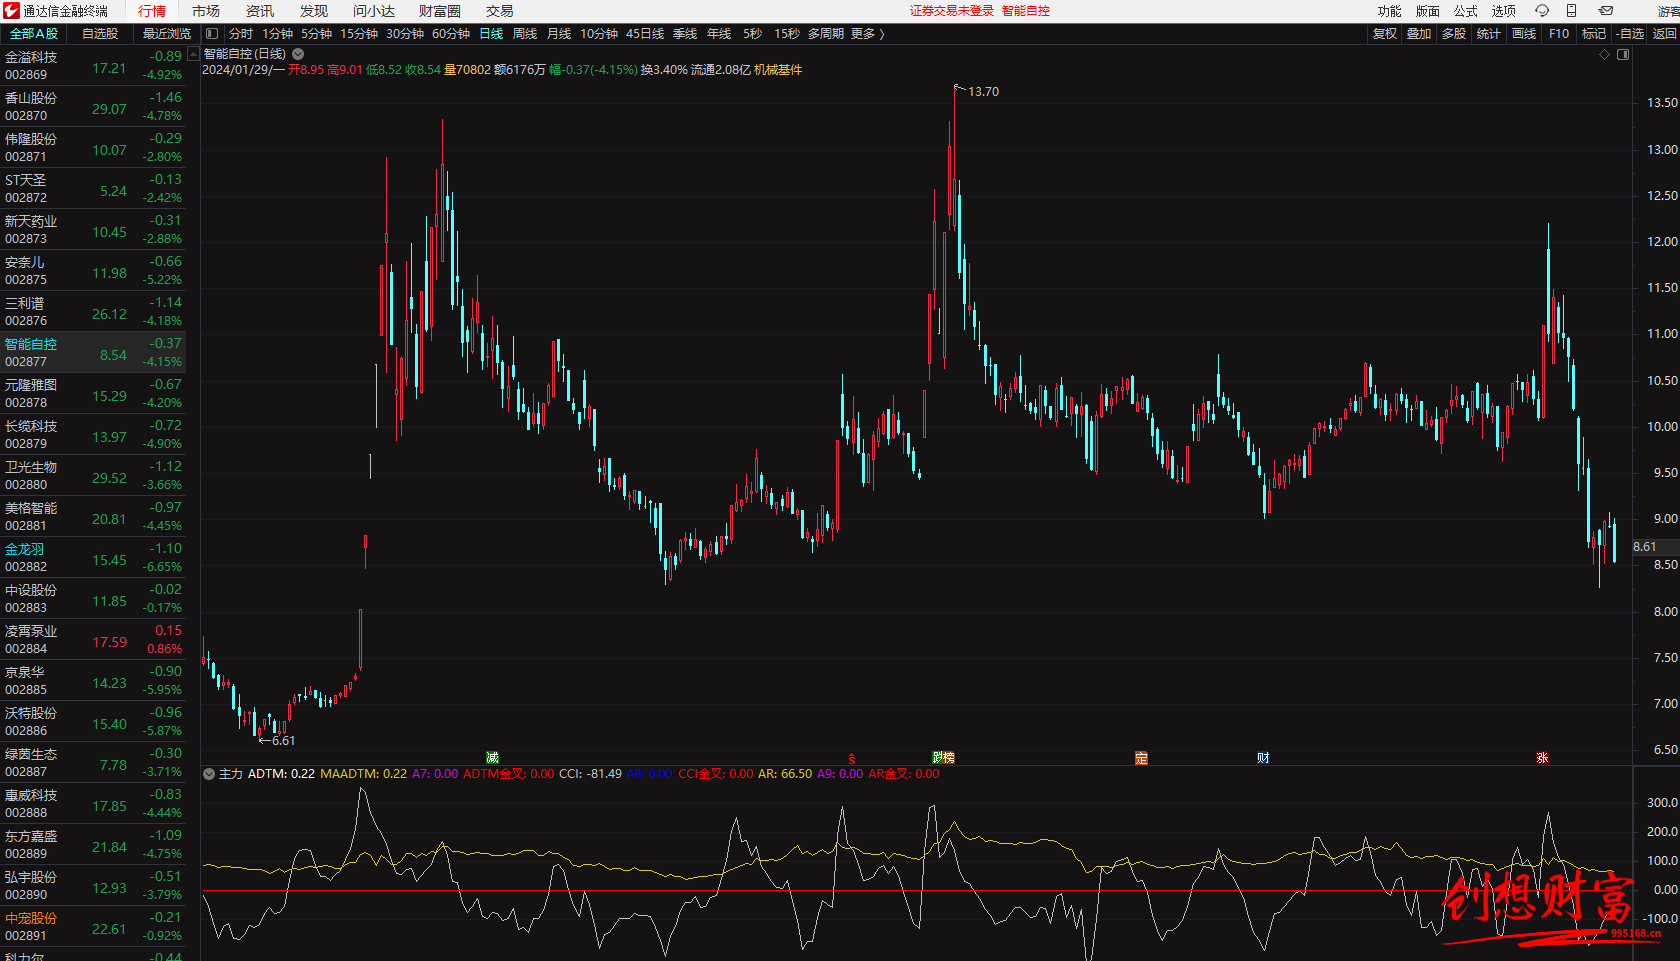Click the diamond icon atop the chart

tap(1605, 55)
